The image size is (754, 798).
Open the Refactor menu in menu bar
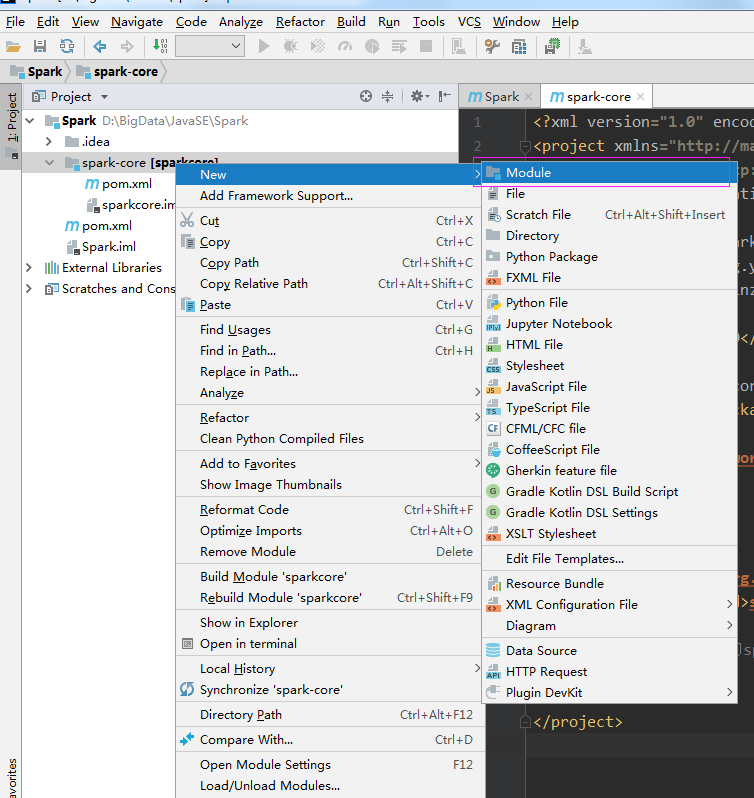click(x=300, y=21)
